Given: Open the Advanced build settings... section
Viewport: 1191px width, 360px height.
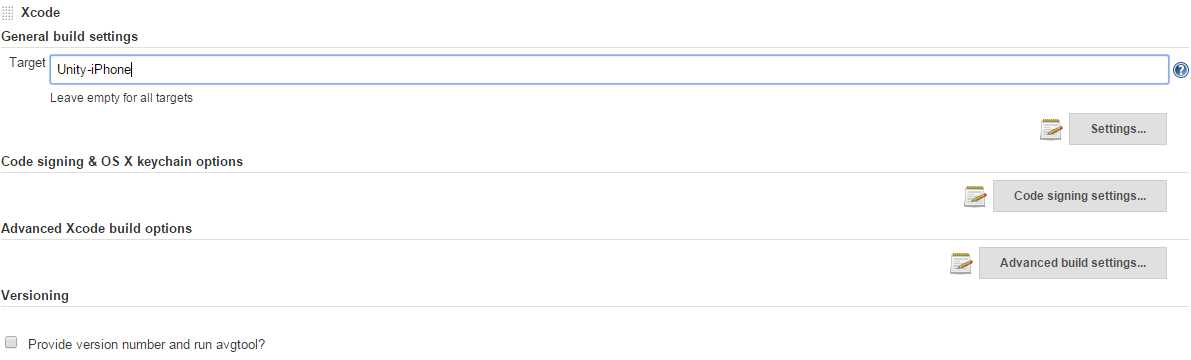Looking at the screenshot, I should pos(1073,263).
